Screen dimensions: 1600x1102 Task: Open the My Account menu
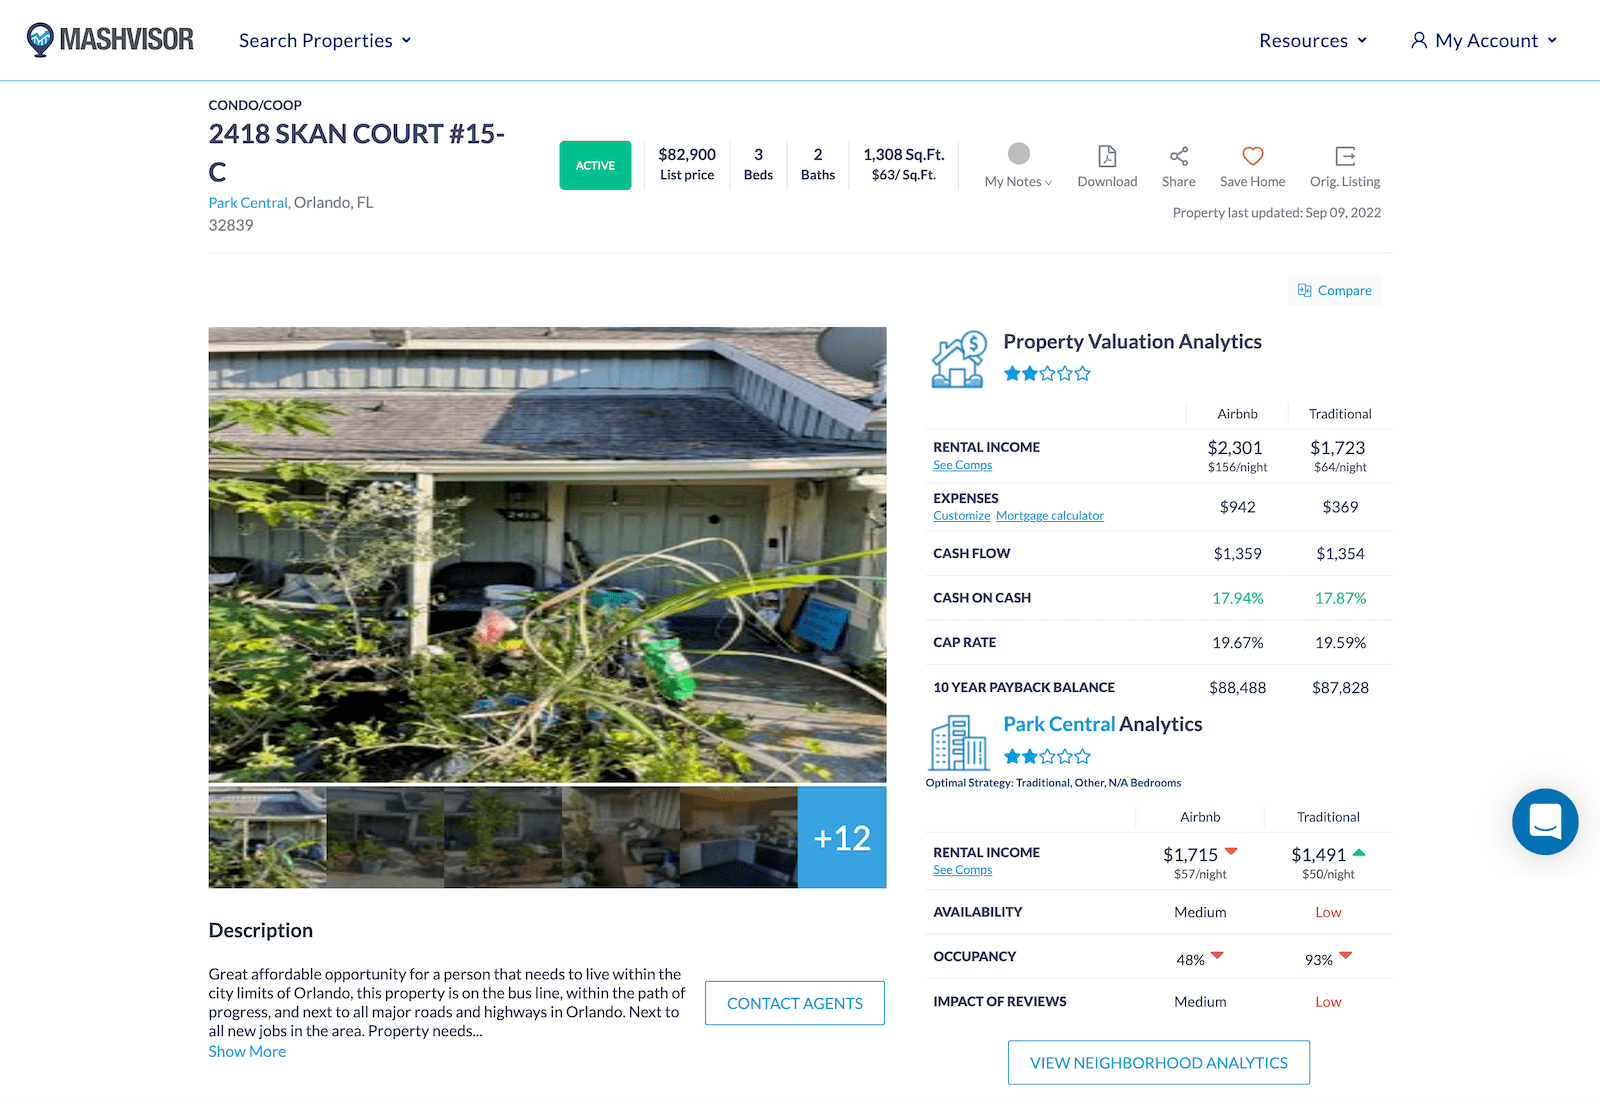1484,41
